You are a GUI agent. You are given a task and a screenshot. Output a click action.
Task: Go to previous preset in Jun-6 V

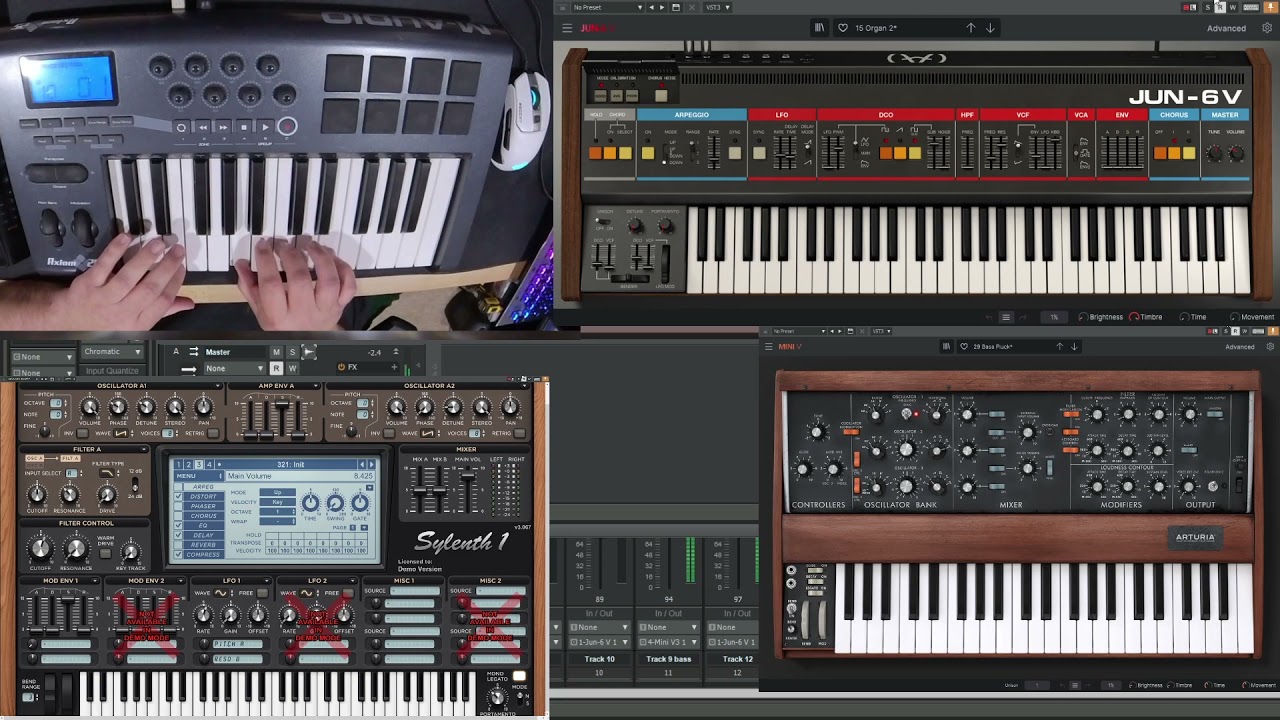[x=970, y=28]
